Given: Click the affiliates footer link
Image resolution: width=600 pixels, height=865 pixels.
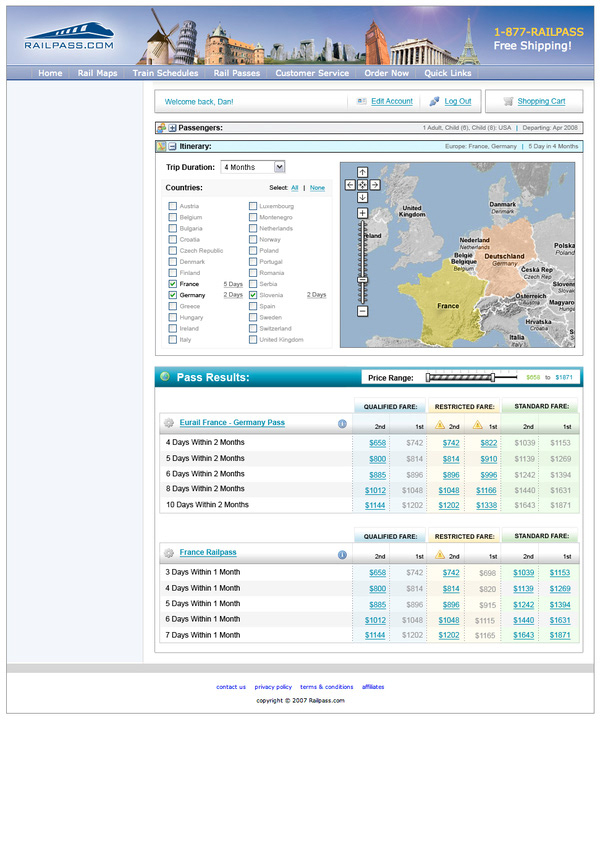Looking at the screenshot, I should (373, 687).
